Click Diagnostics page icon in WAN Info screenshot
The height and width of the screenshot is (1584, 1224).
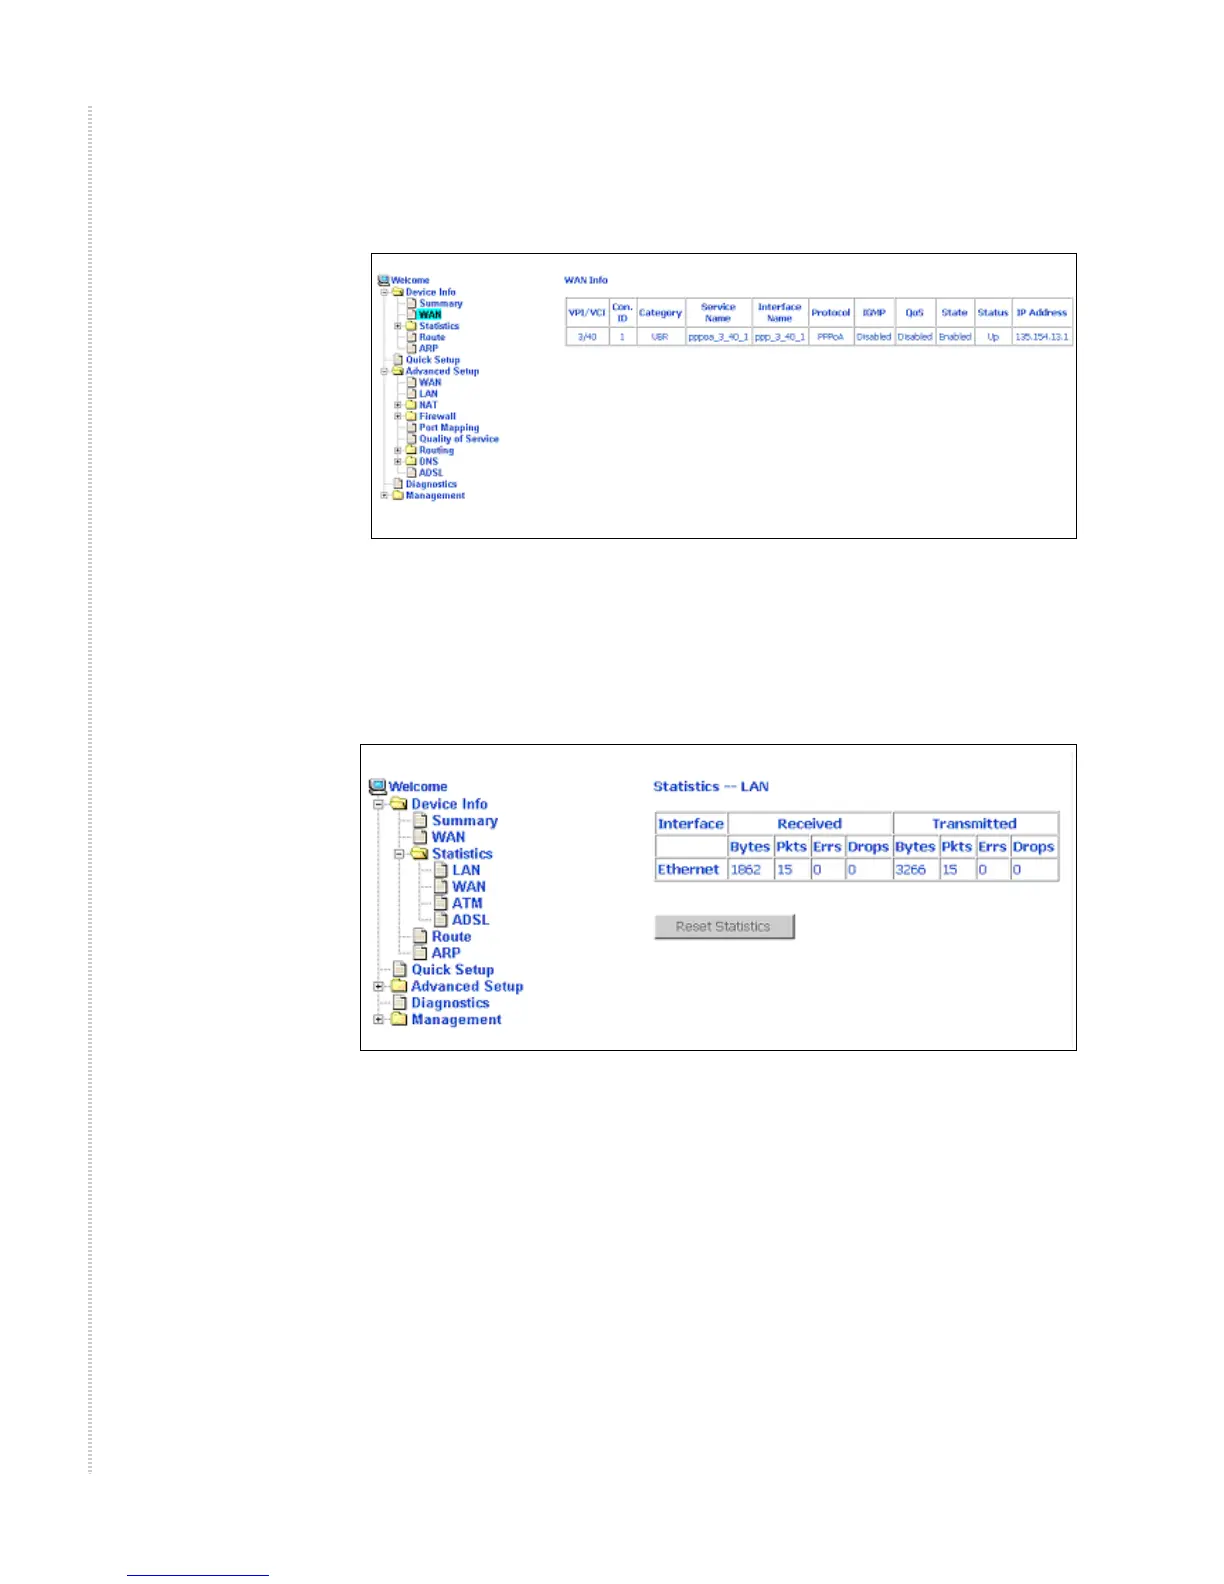tap(399, 484)
